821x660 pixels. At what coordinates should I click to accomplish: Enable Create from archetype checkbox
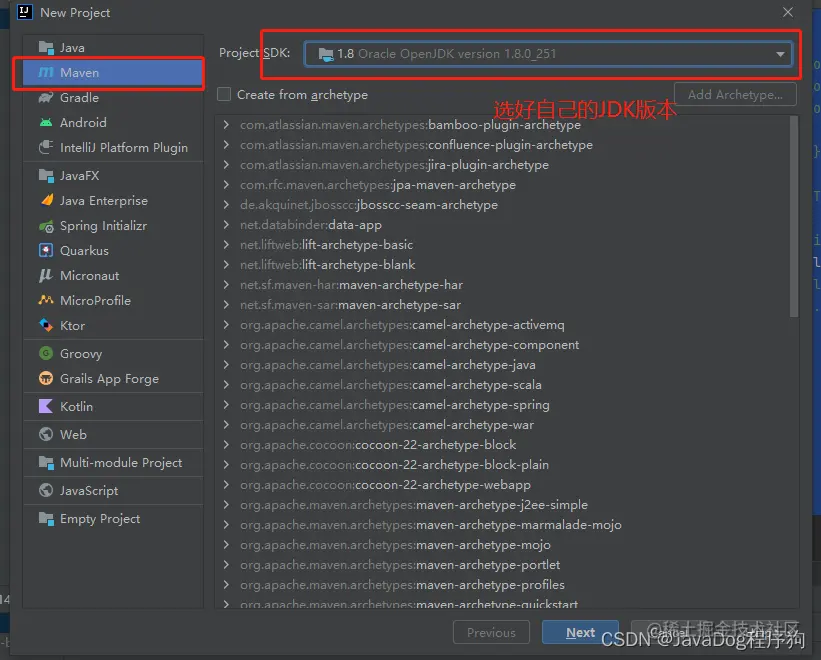point(224,94)
